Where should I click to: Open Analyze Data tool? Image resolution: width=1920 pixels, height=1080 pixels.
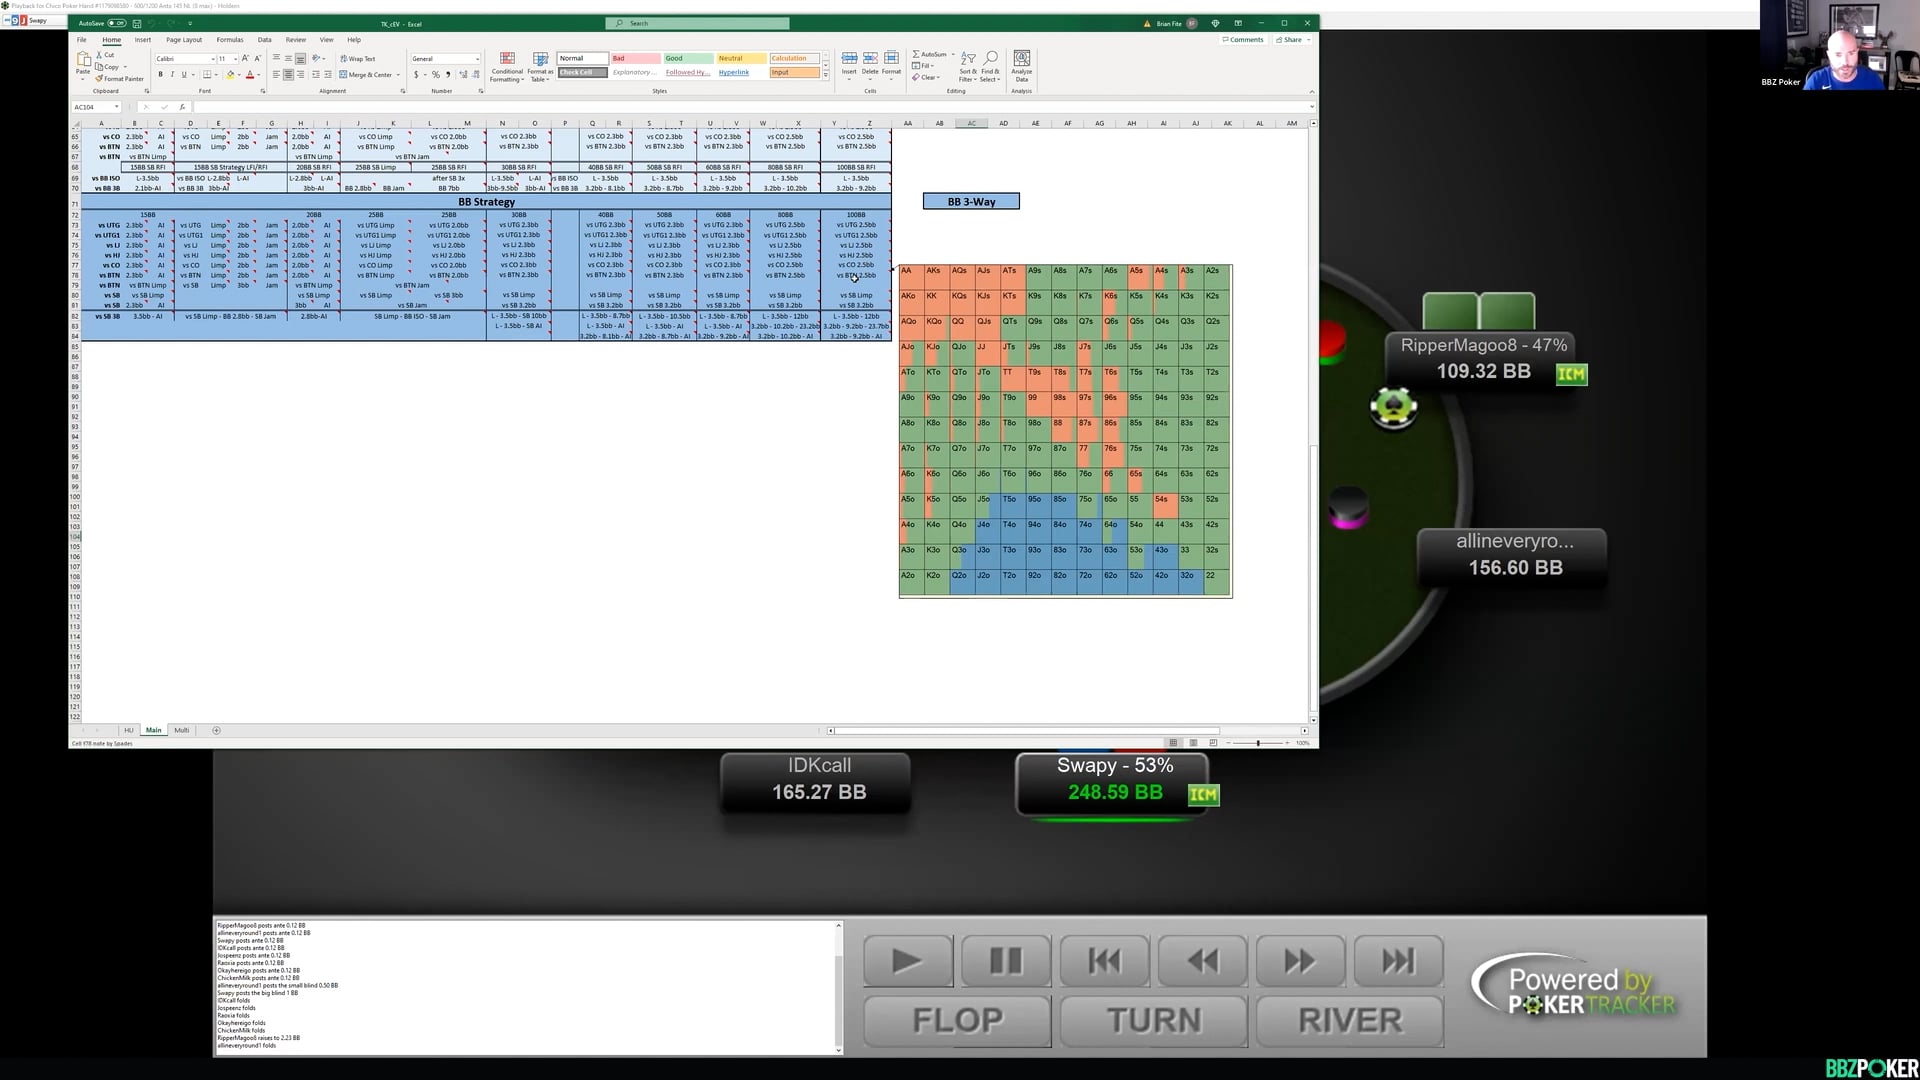(1021, 60)
